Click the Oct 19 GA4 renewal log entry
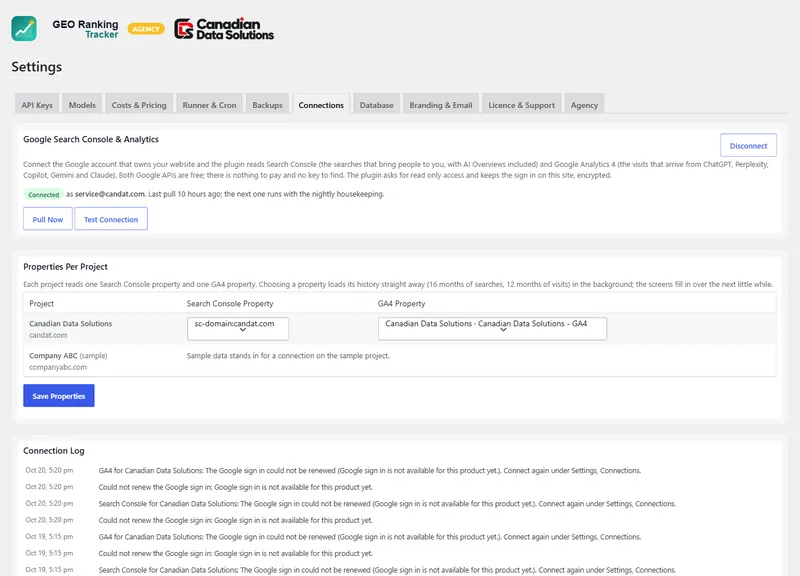The height and width of the screenshot is (576, 800). pyautogui.click(x=369, y=537)
